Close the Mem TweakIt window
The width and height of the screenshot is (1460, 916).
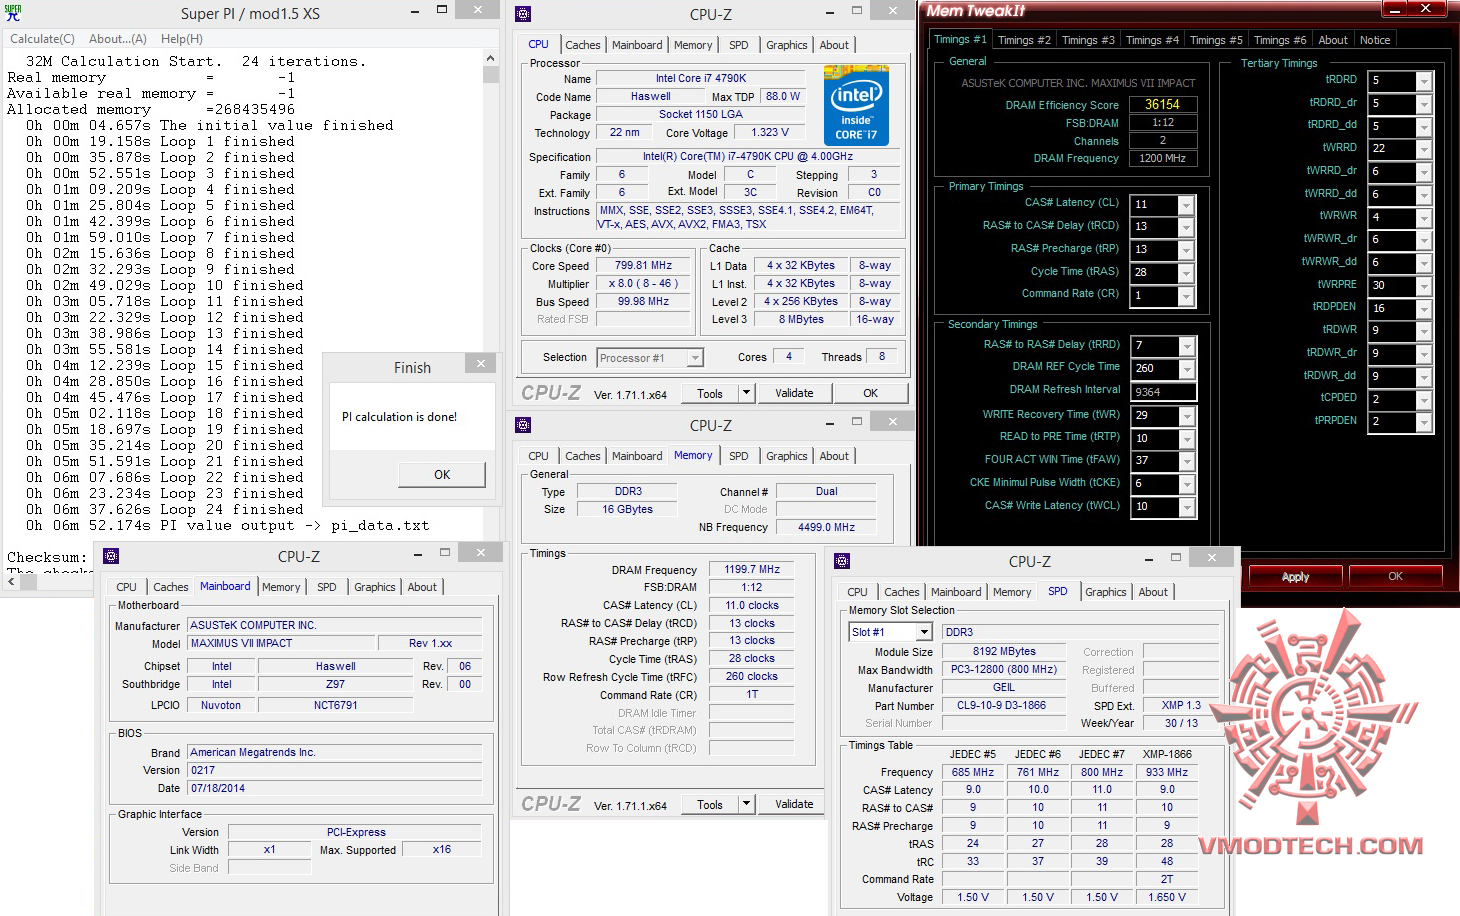[x=1426, y=9]
